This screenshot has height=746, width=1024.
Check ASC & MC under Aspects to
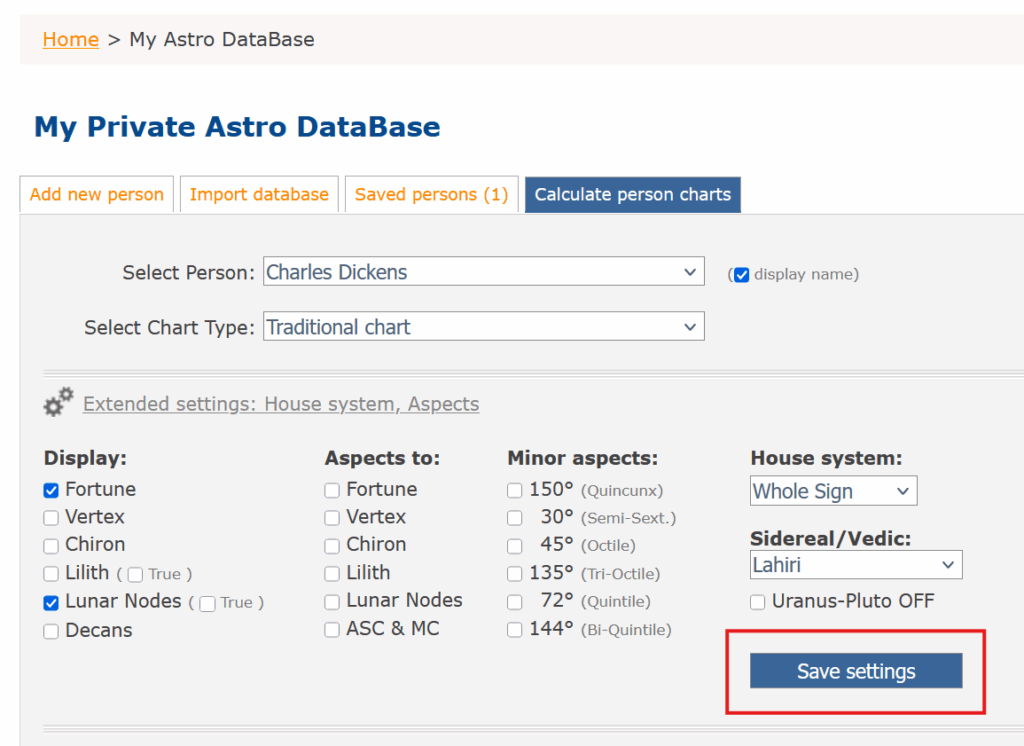[332, 630]
